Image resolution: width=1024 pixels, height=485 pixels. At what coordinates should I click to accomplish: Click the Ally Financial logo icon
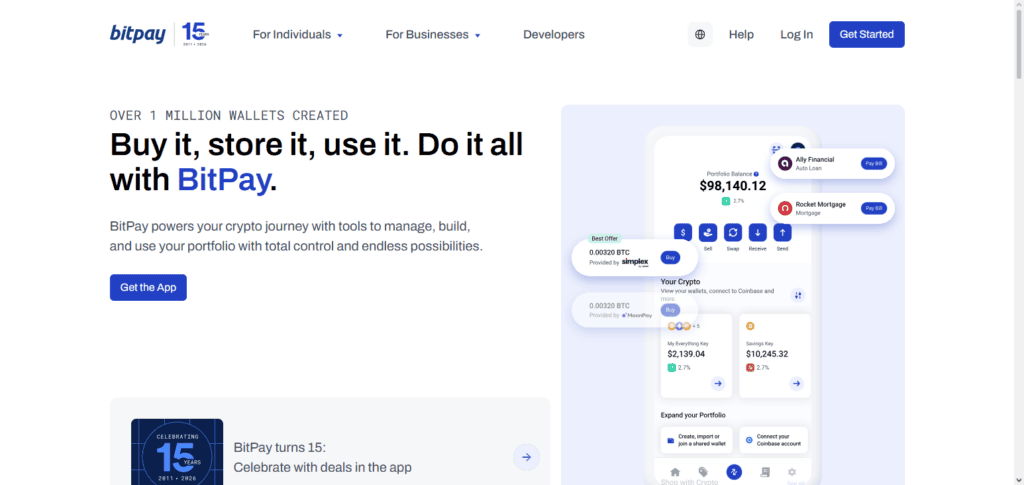(784, 164)
